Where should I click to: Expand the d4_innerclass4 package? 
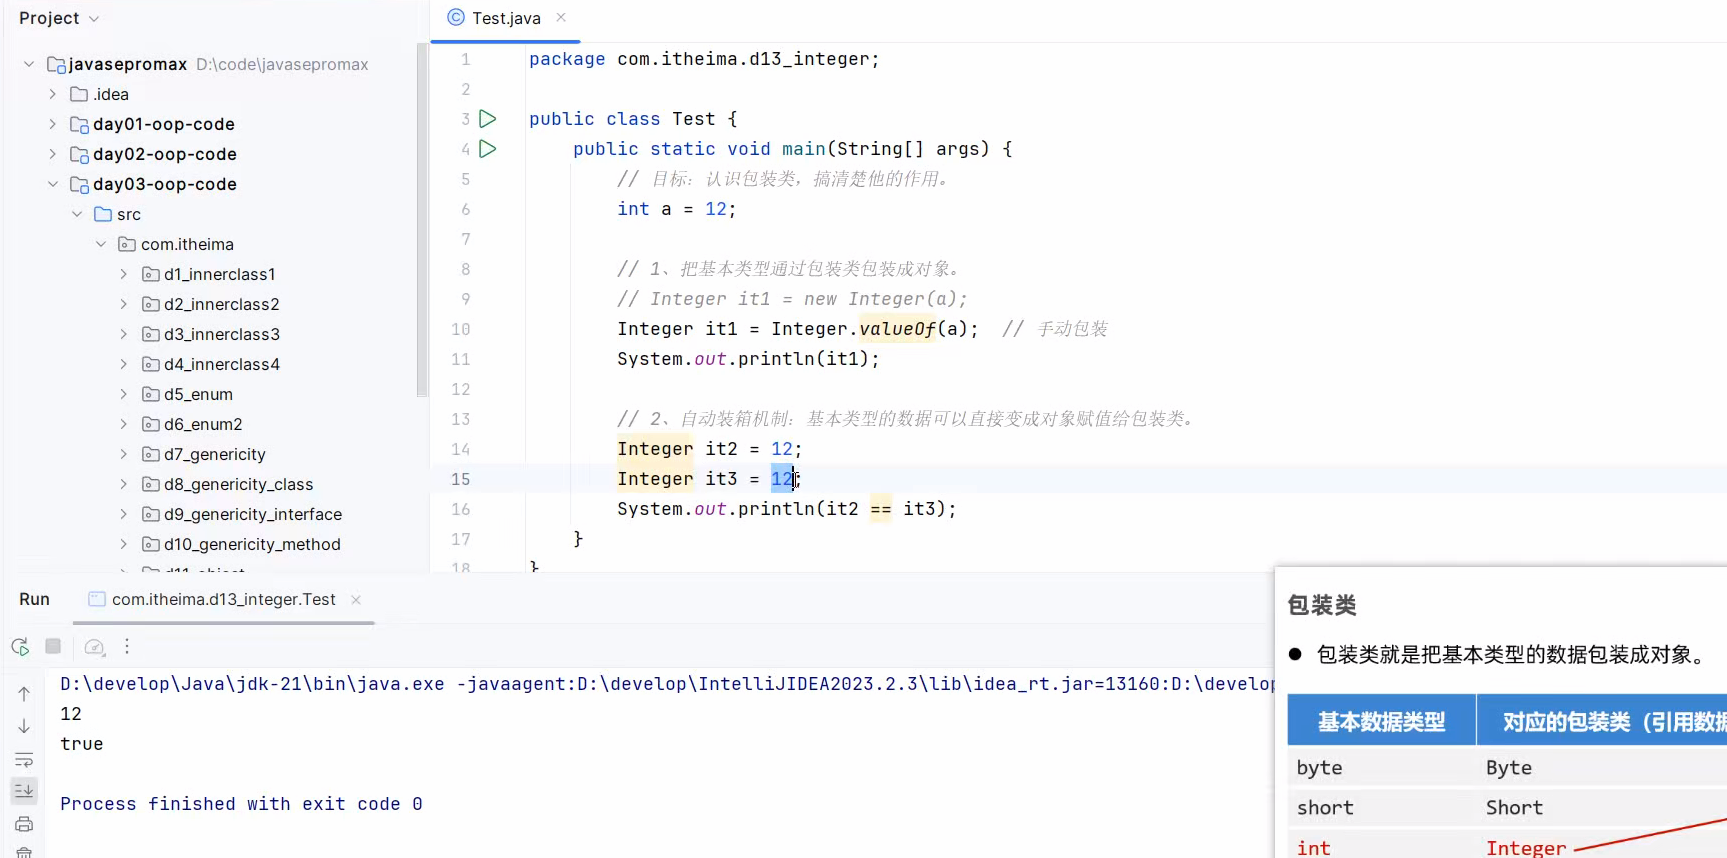[124, 364]
